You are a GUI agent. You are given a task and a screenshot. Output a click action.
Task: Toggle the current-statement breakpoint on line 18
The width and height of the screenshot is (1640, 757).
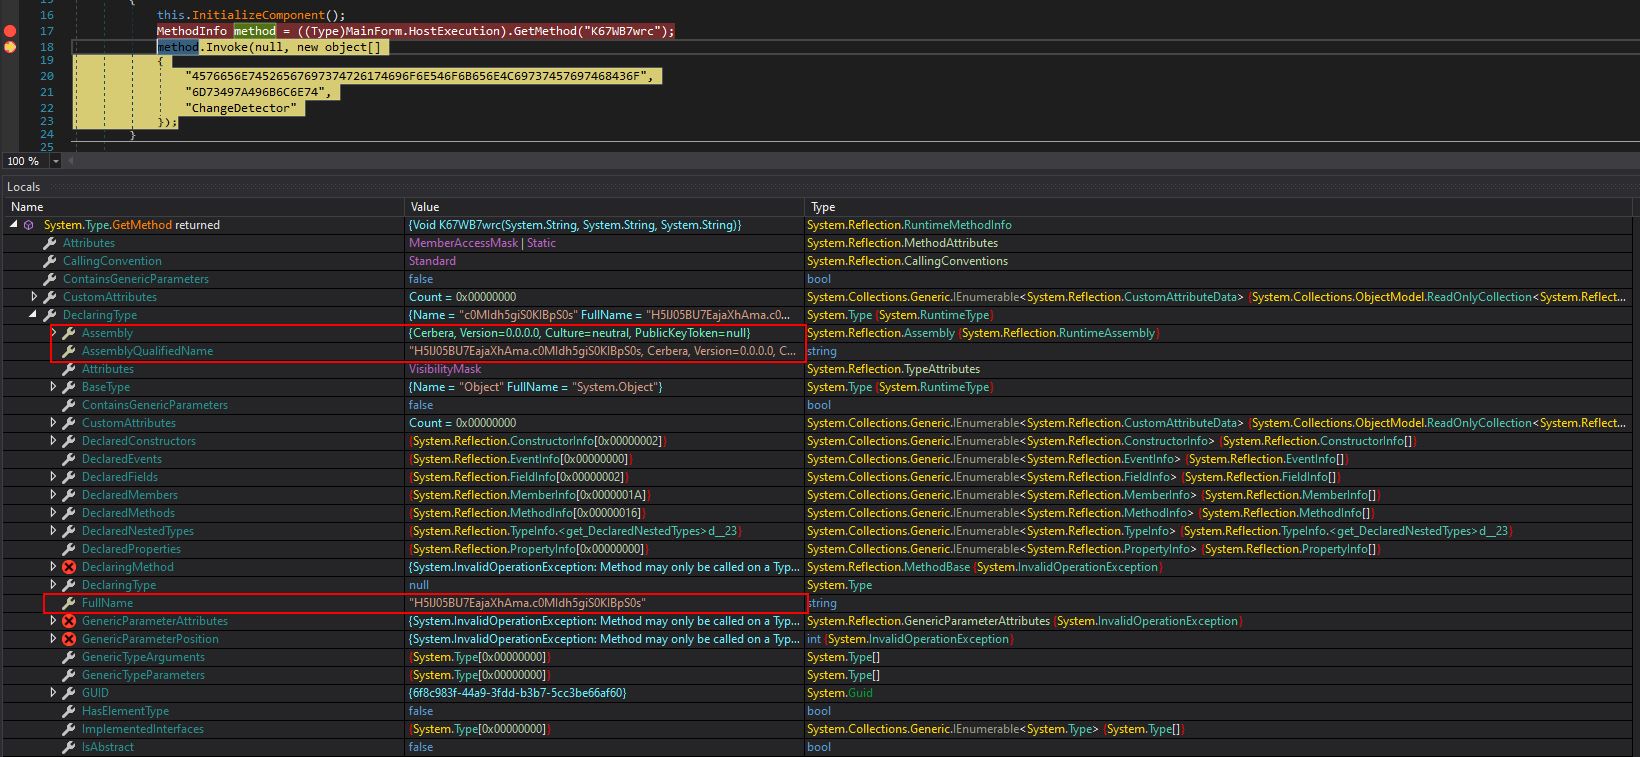point(10,47)
